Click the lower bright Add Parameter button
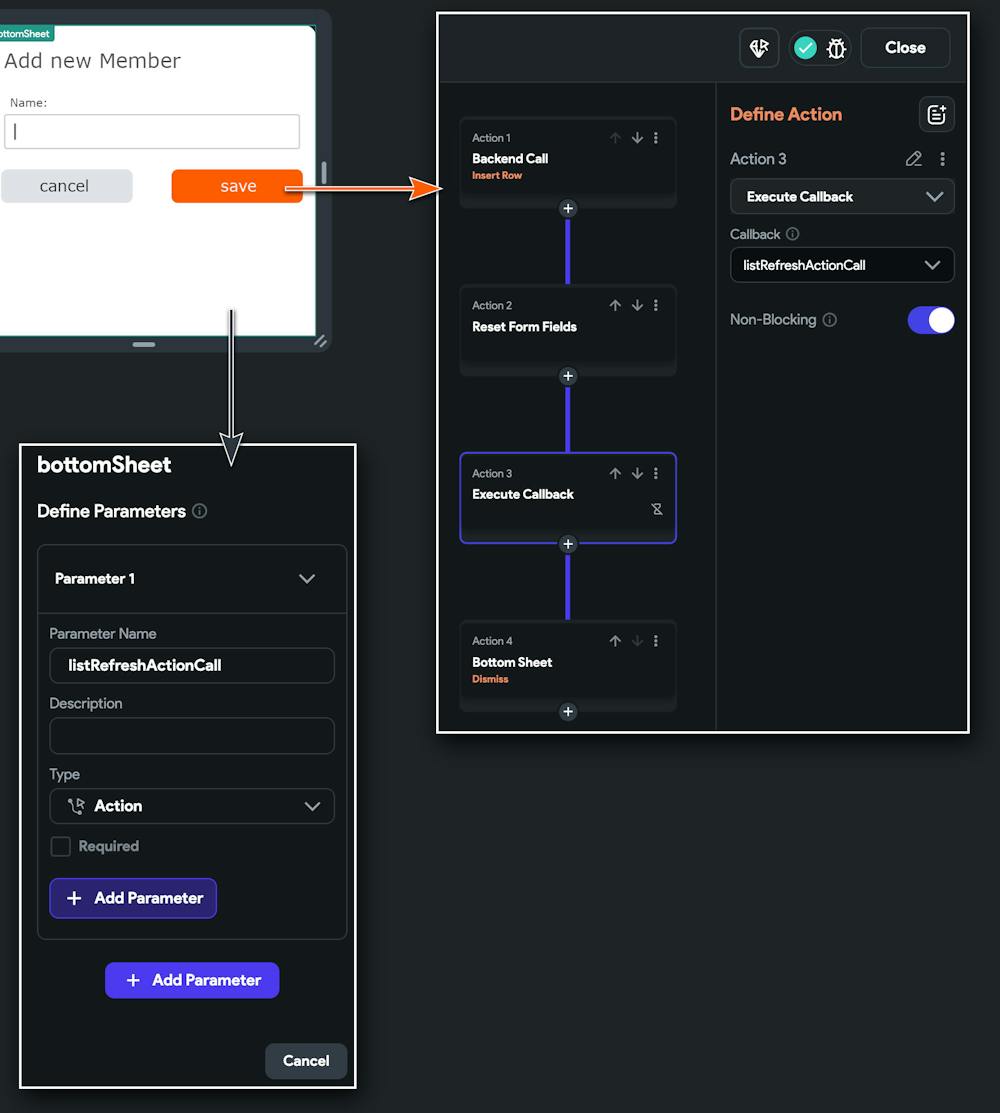 pos(192,980)
